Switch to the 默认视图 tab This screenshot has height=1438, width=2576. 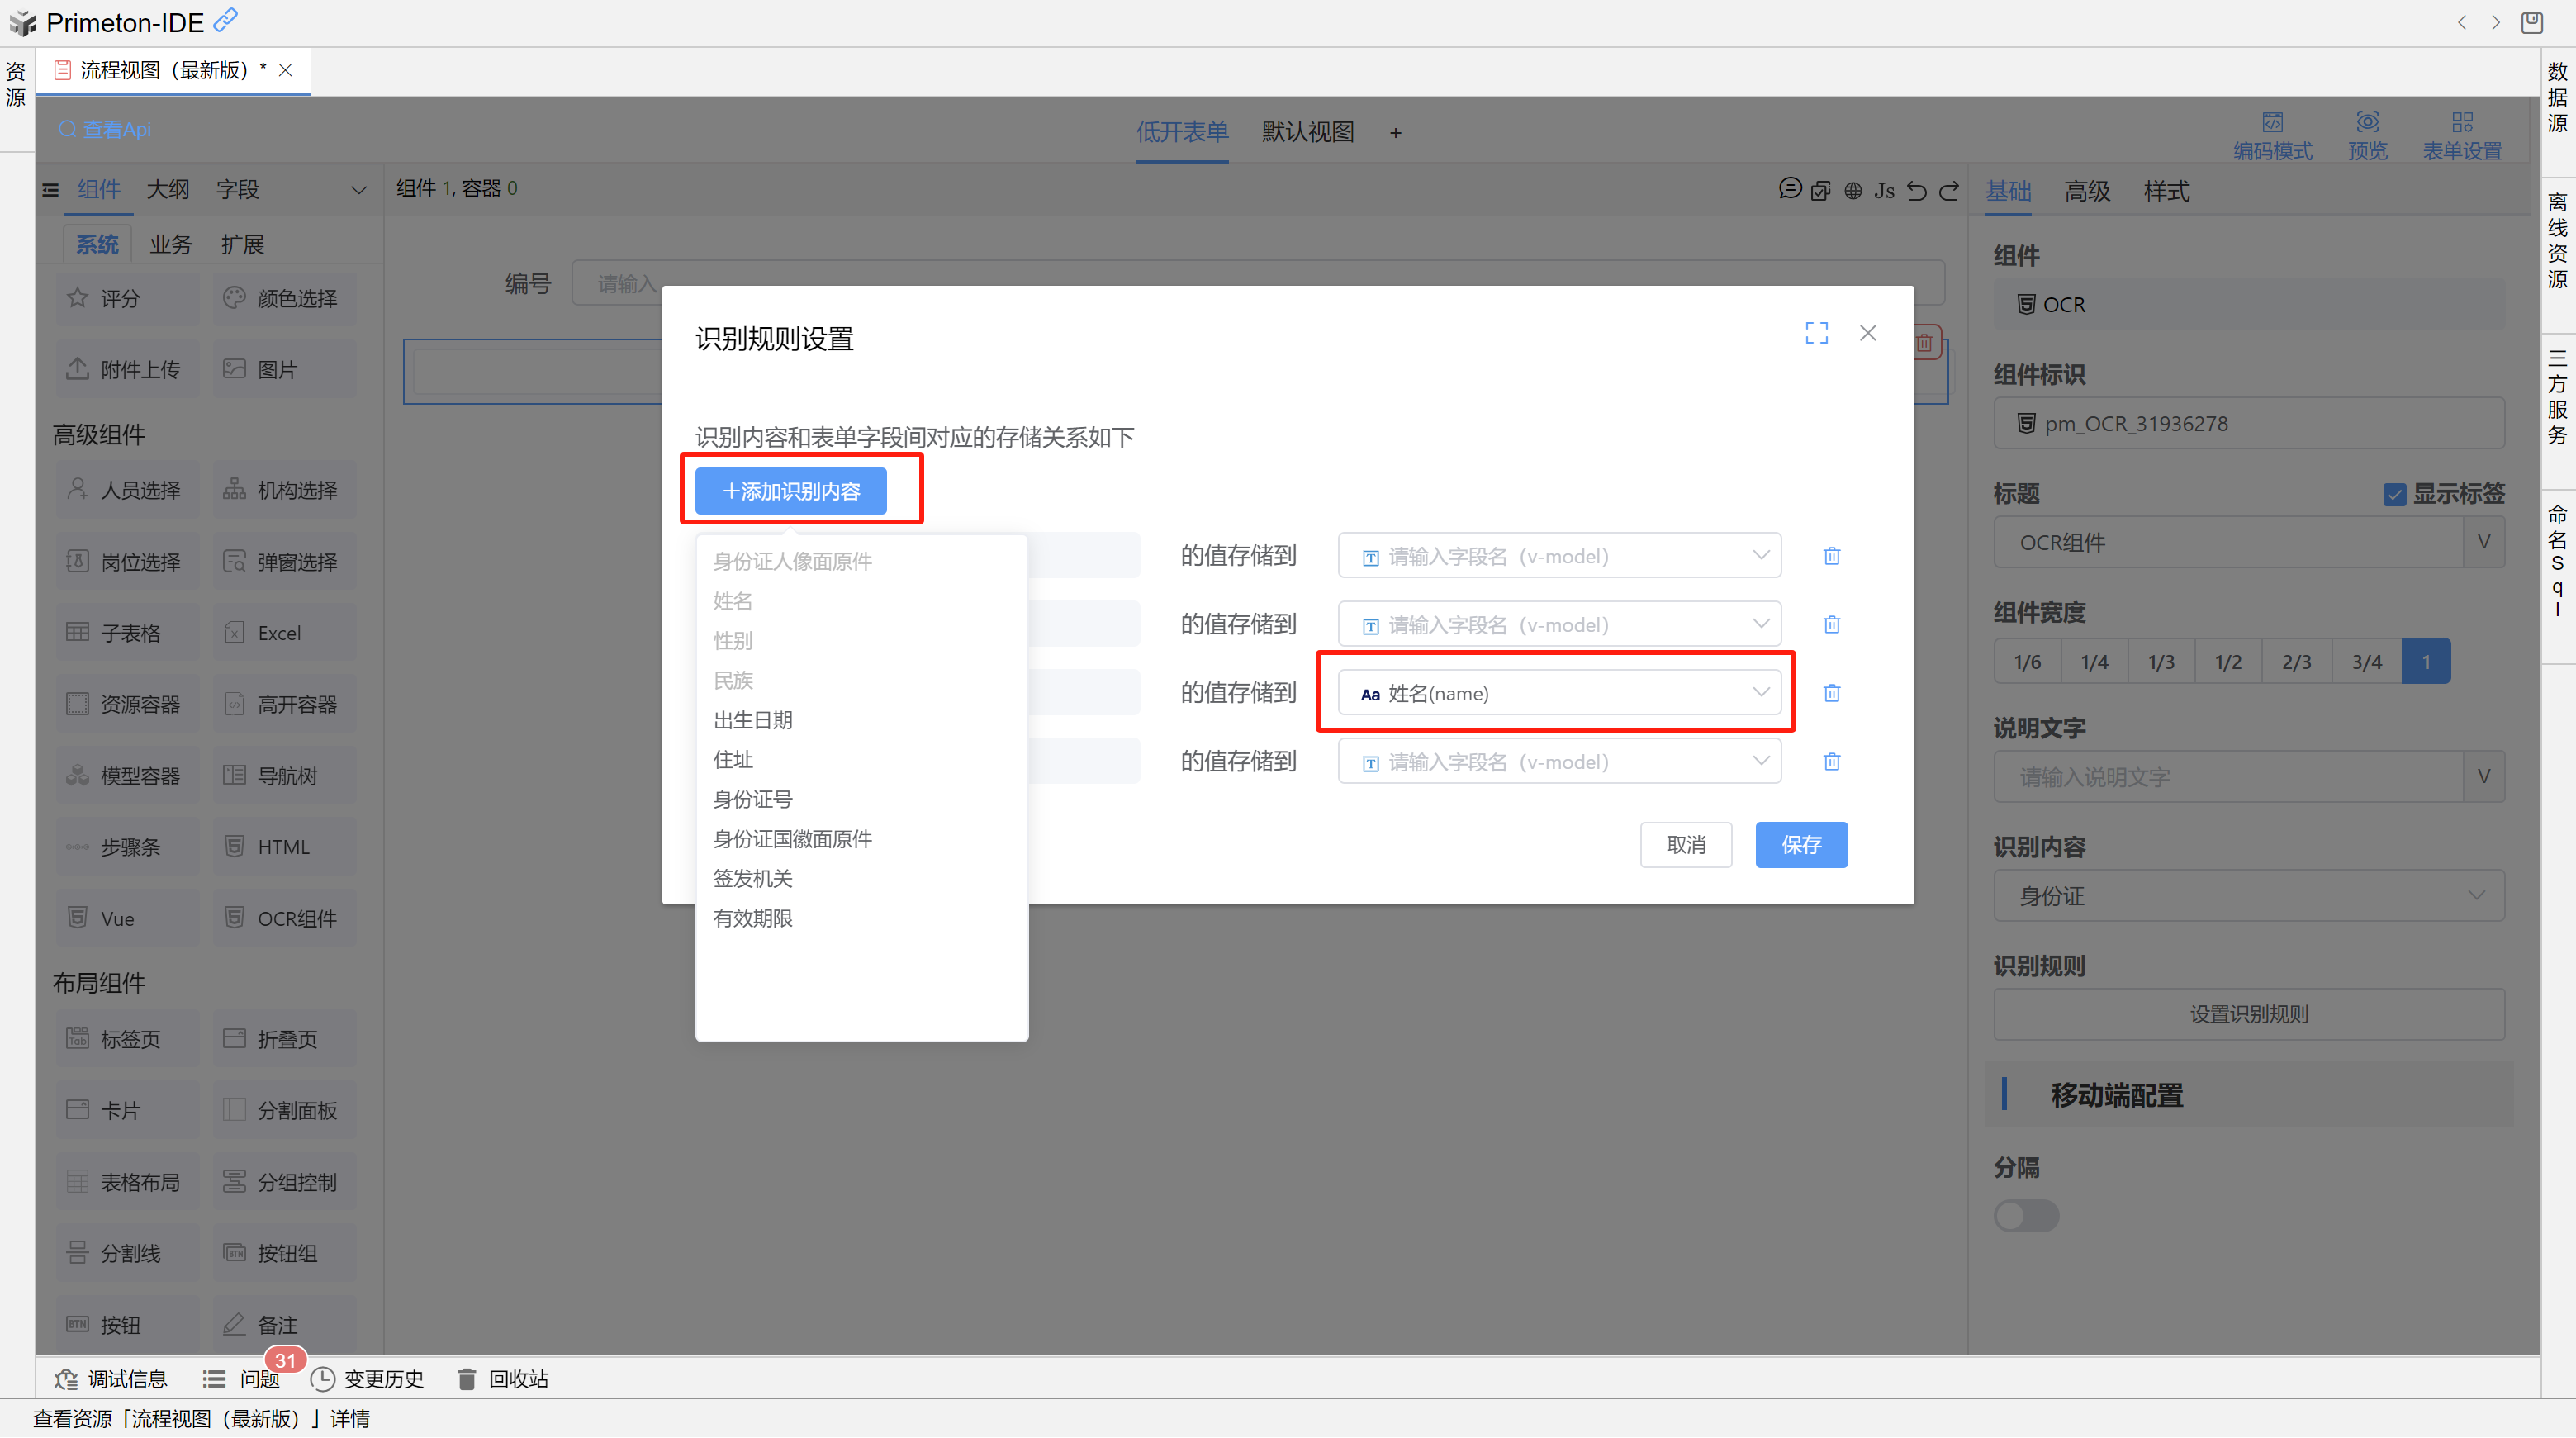pyautogui.click(x=1307, y=132)
